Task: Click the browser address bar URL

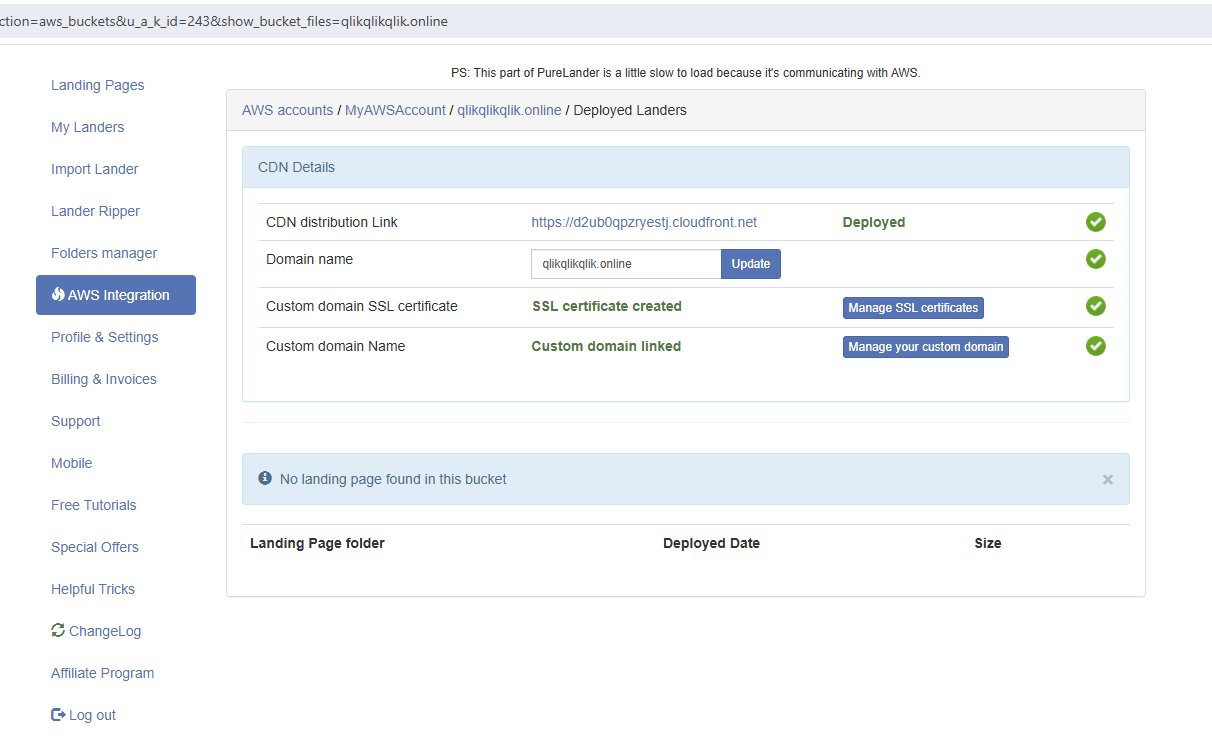Action: 224,21
